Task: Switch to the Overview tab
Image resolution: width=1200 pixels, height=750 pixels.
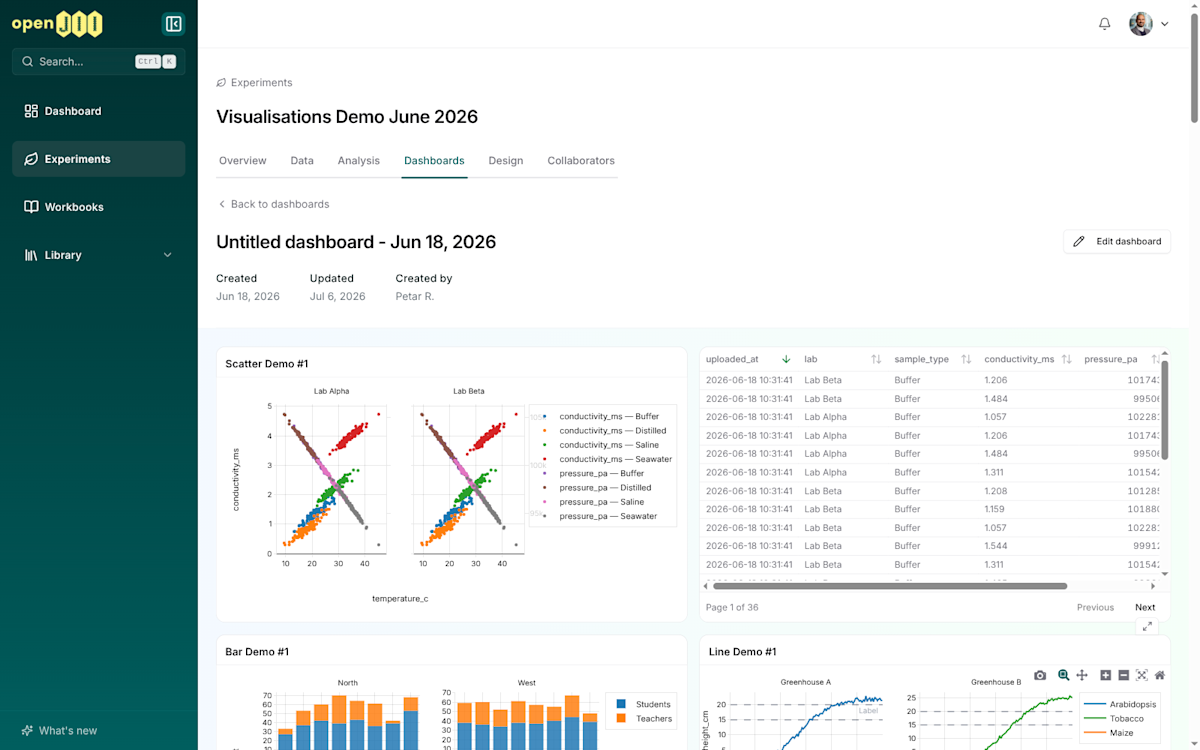Action: 243,161
